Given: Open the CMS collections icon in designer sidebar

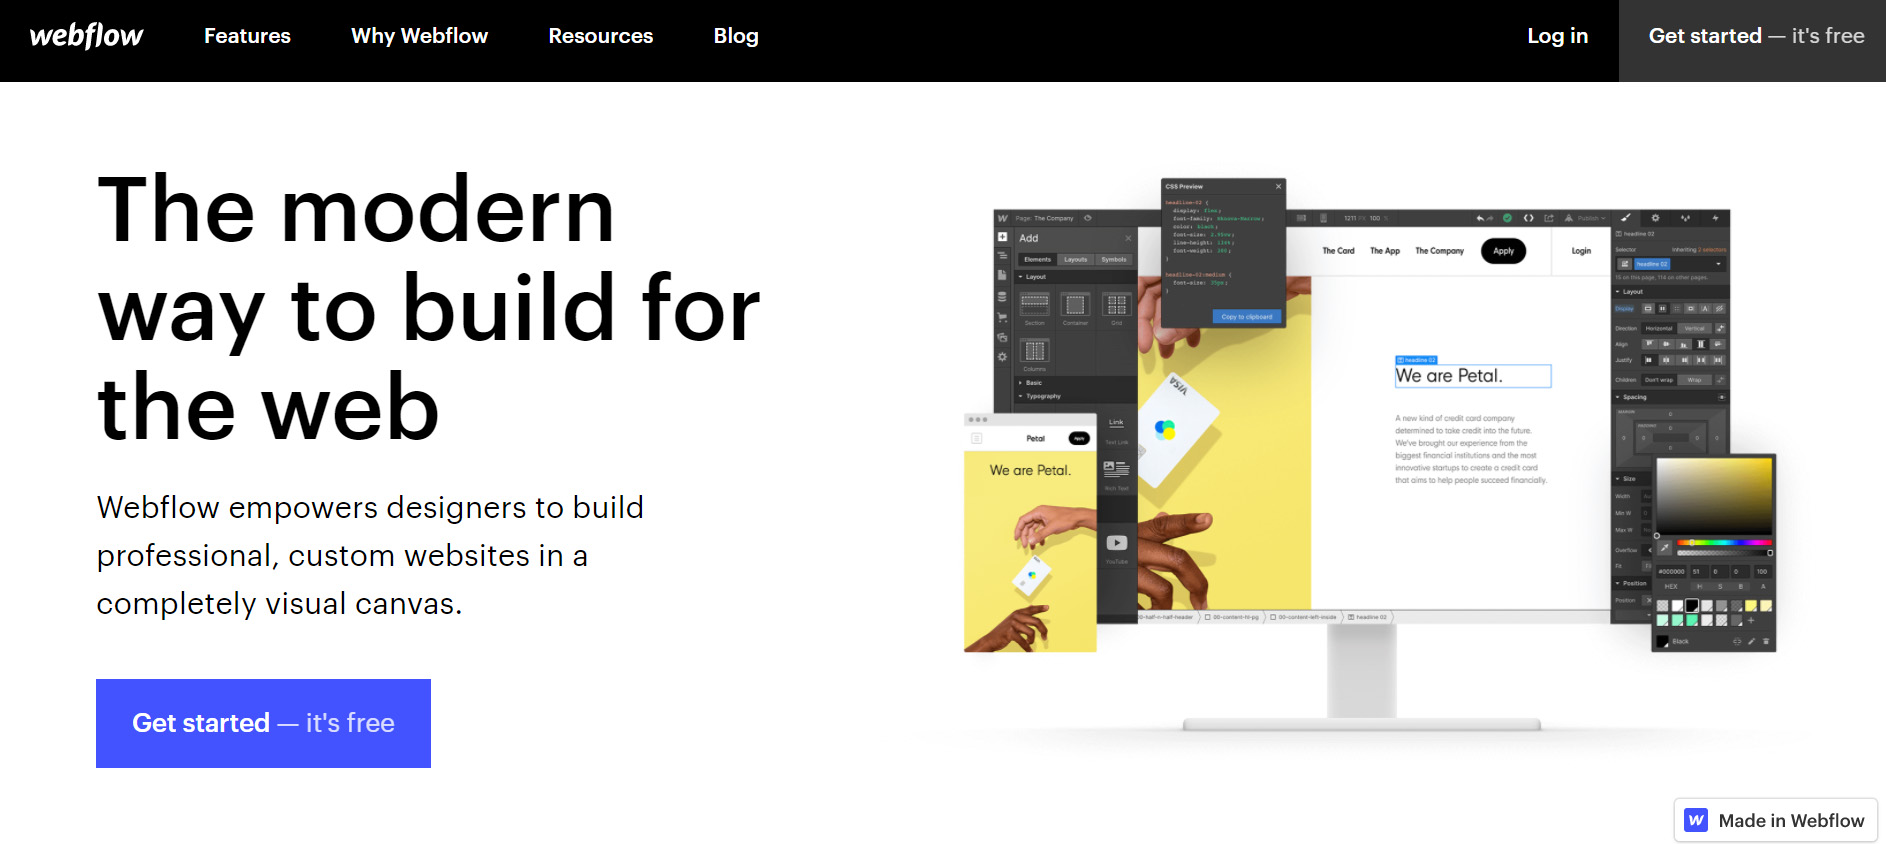Looking at the screenshot, I should click(x=1002, y=297).
